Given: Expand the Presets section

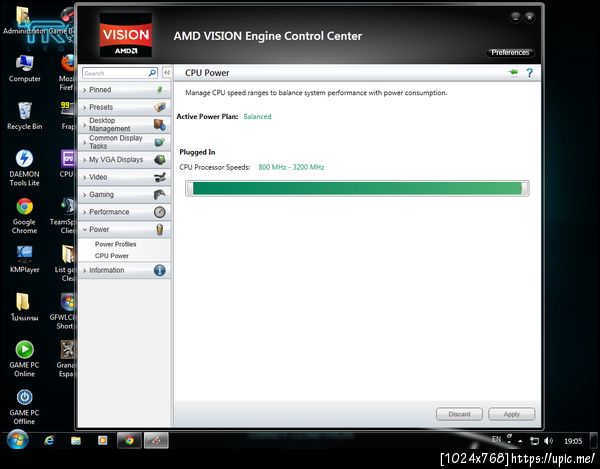Looking at the screenshot, I should tap(124, 107).
